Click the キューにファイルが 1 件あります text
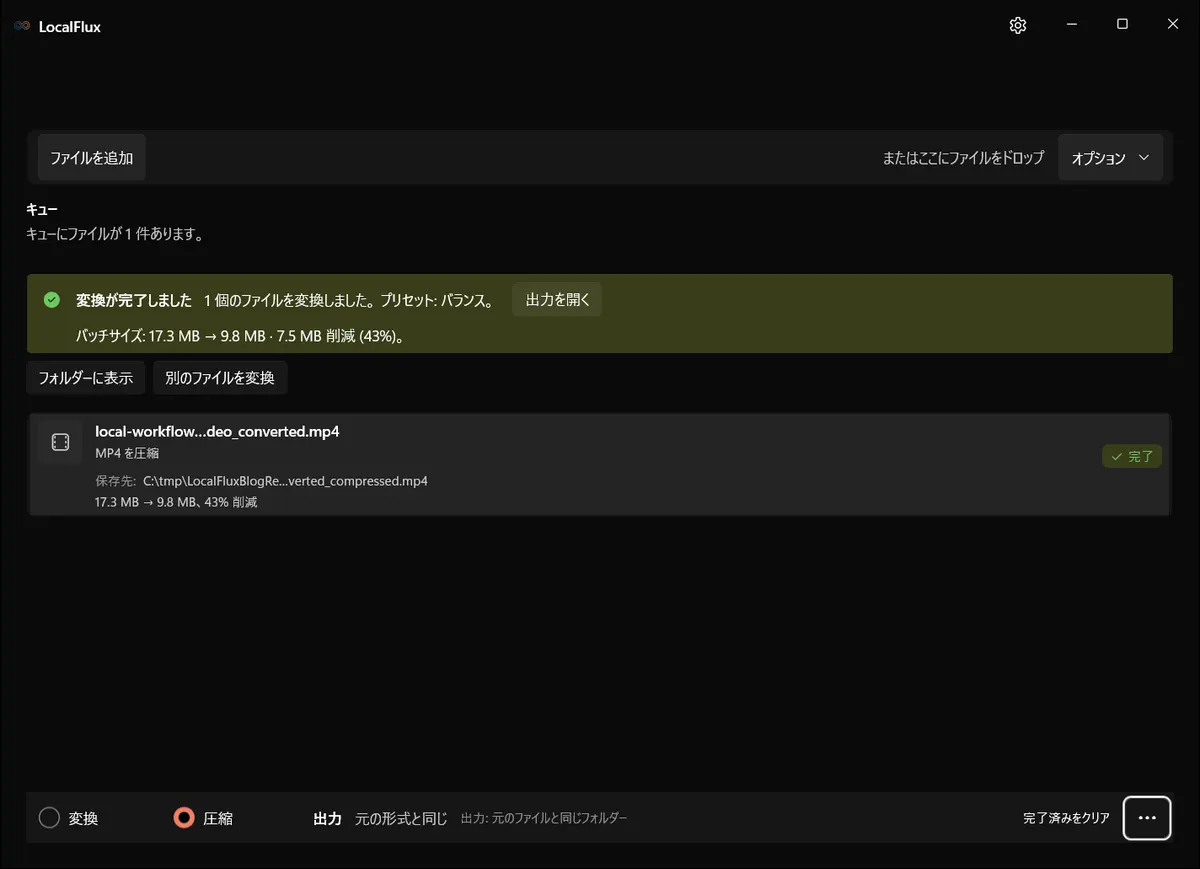Image resolution: width=1200 pixels, height=869 pixels. coord(115,235)
